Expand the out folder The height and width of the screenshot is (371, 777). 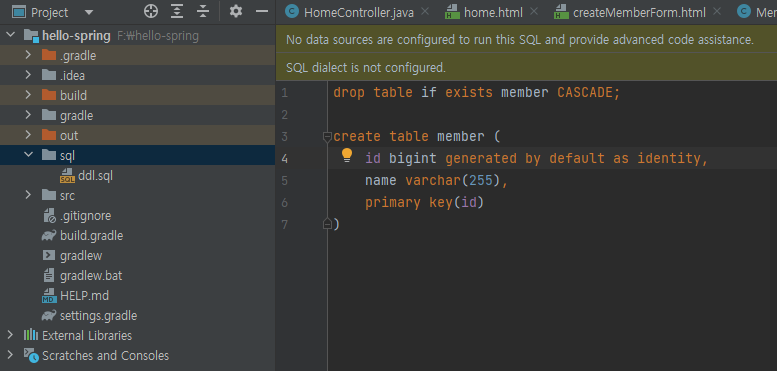(x=28, y=135)
